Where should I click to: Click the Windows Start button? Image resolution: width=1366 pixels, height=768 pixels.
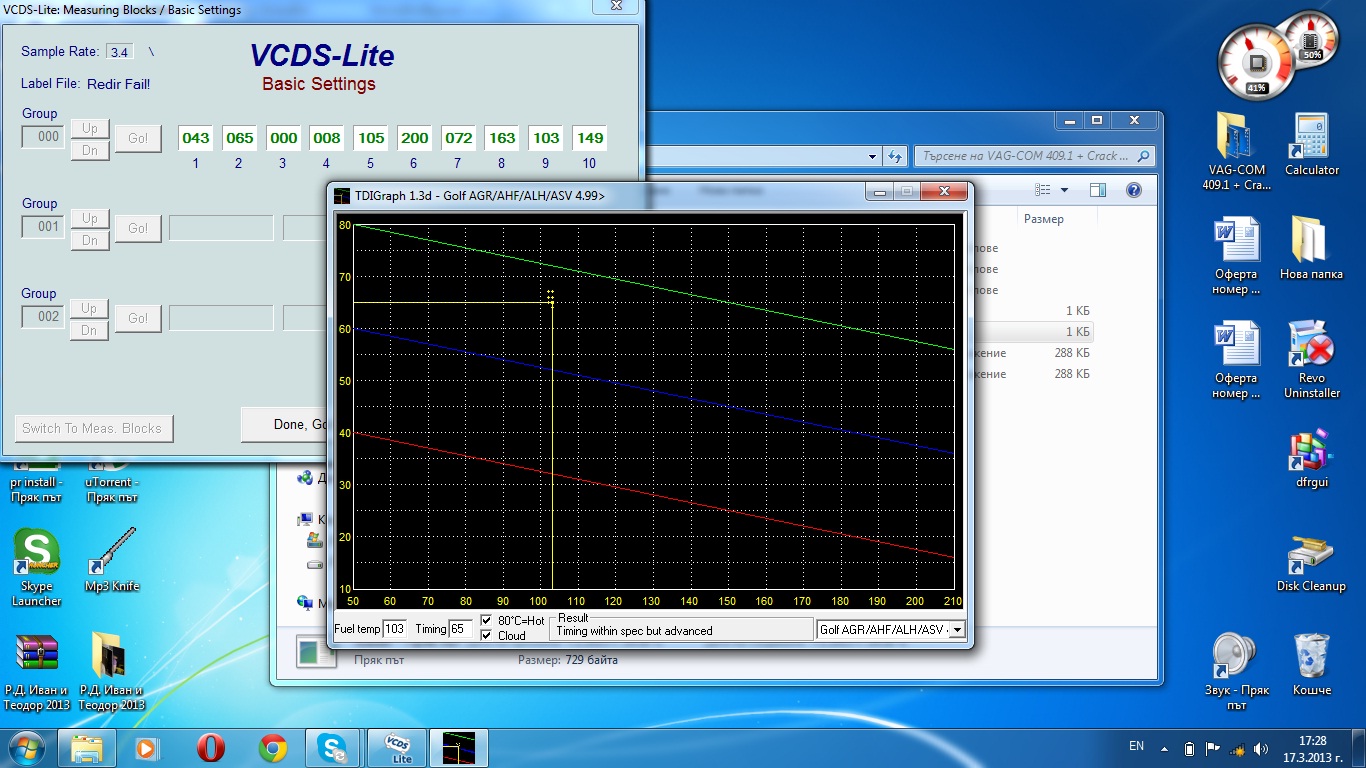point(26,747)
